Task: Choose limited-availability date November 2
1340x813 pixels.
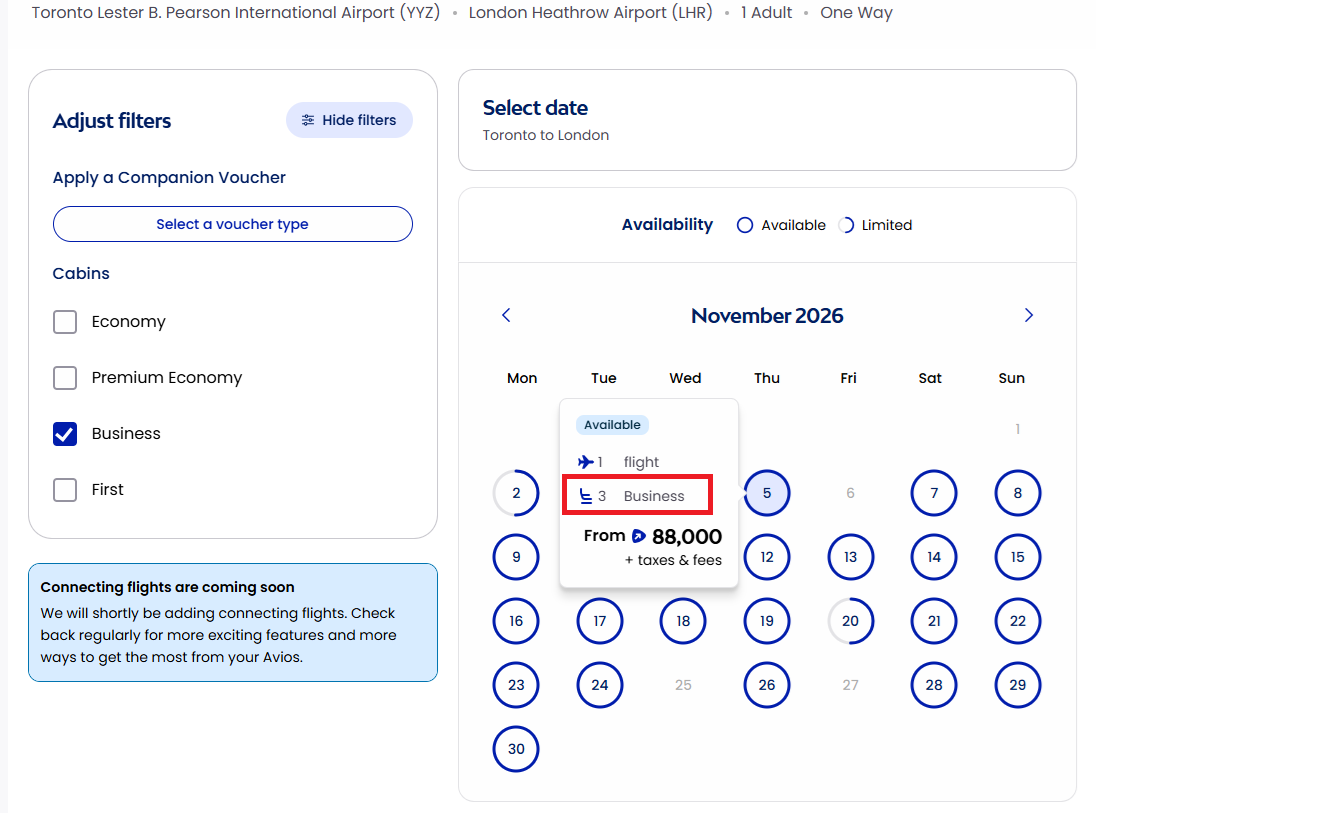Action: tap(516, 493)
